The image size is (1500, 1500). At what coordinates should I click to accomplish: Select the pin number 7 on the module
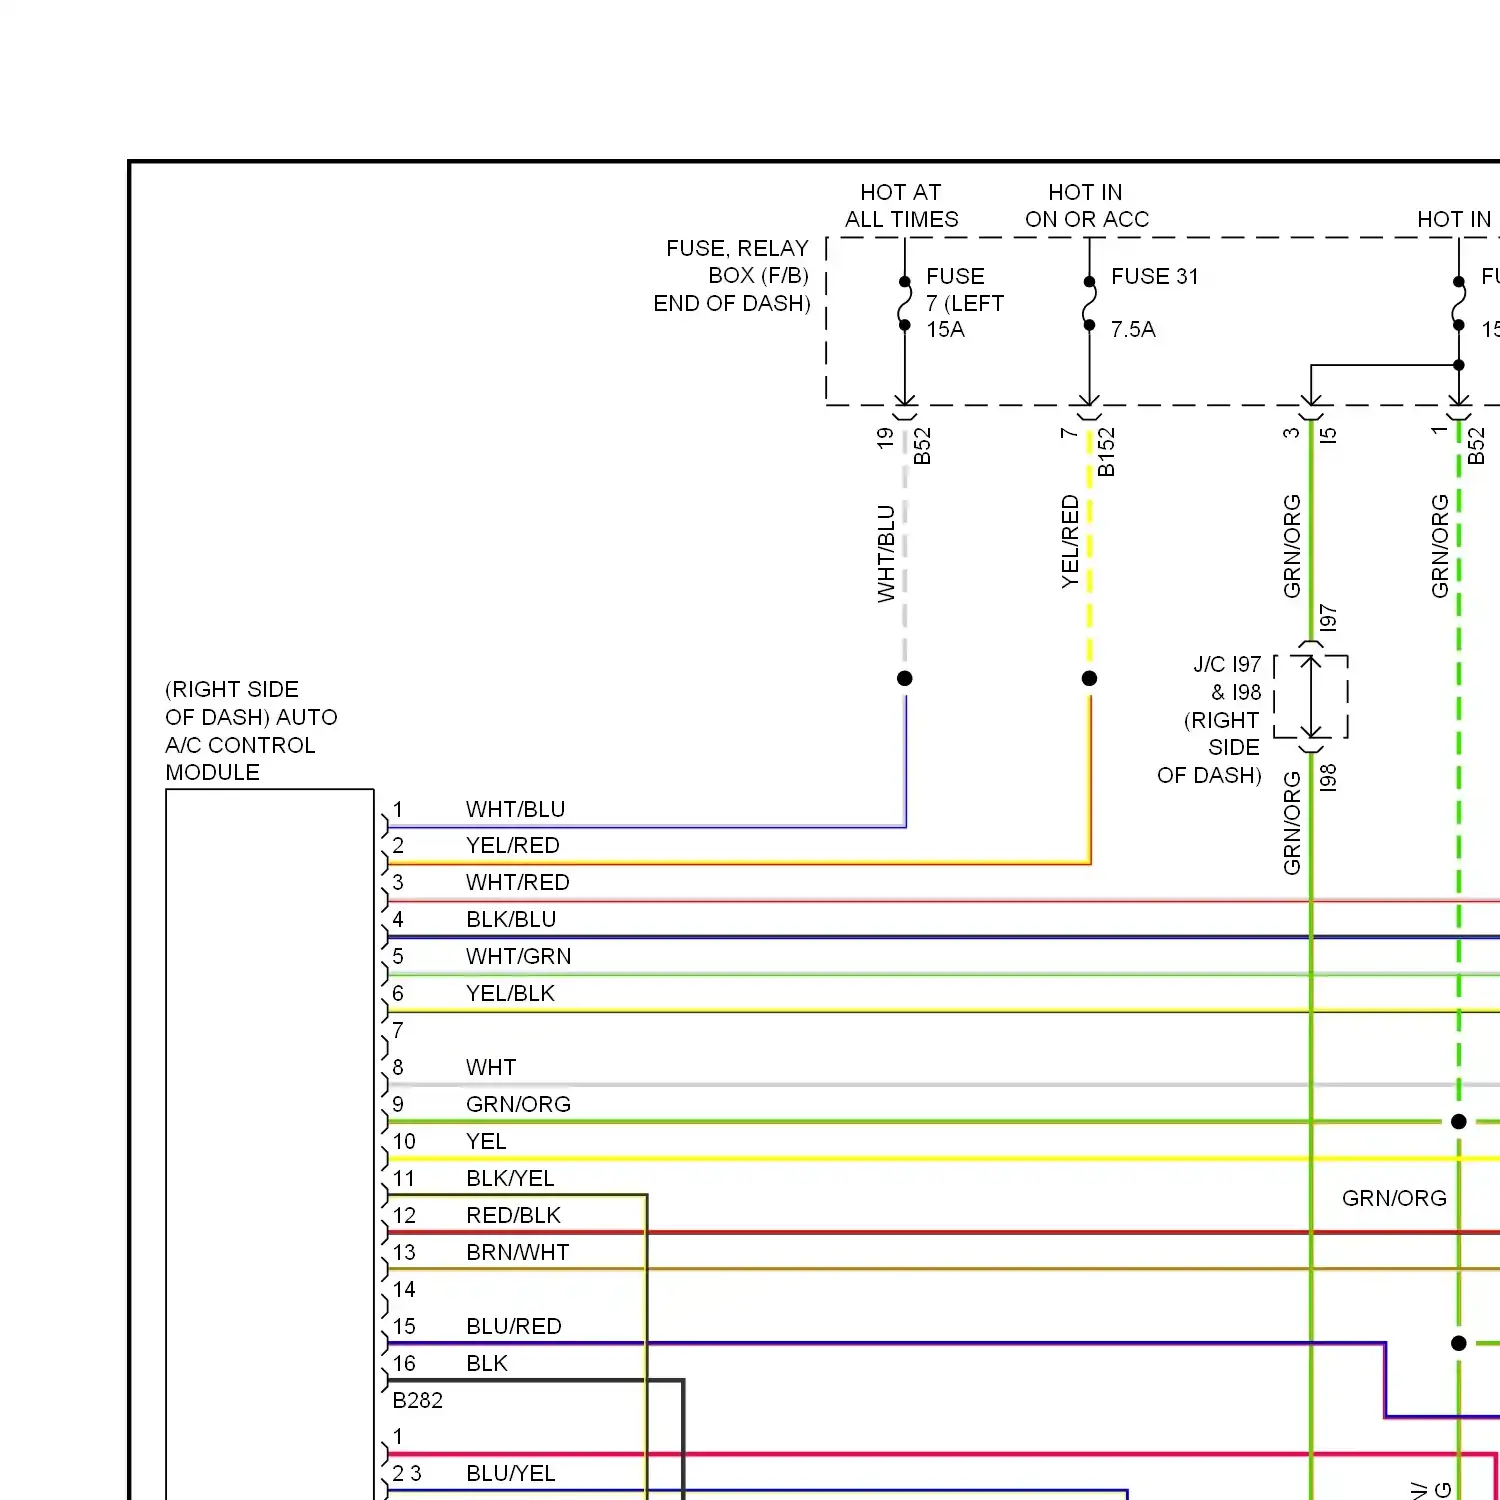click(398, 1030)
